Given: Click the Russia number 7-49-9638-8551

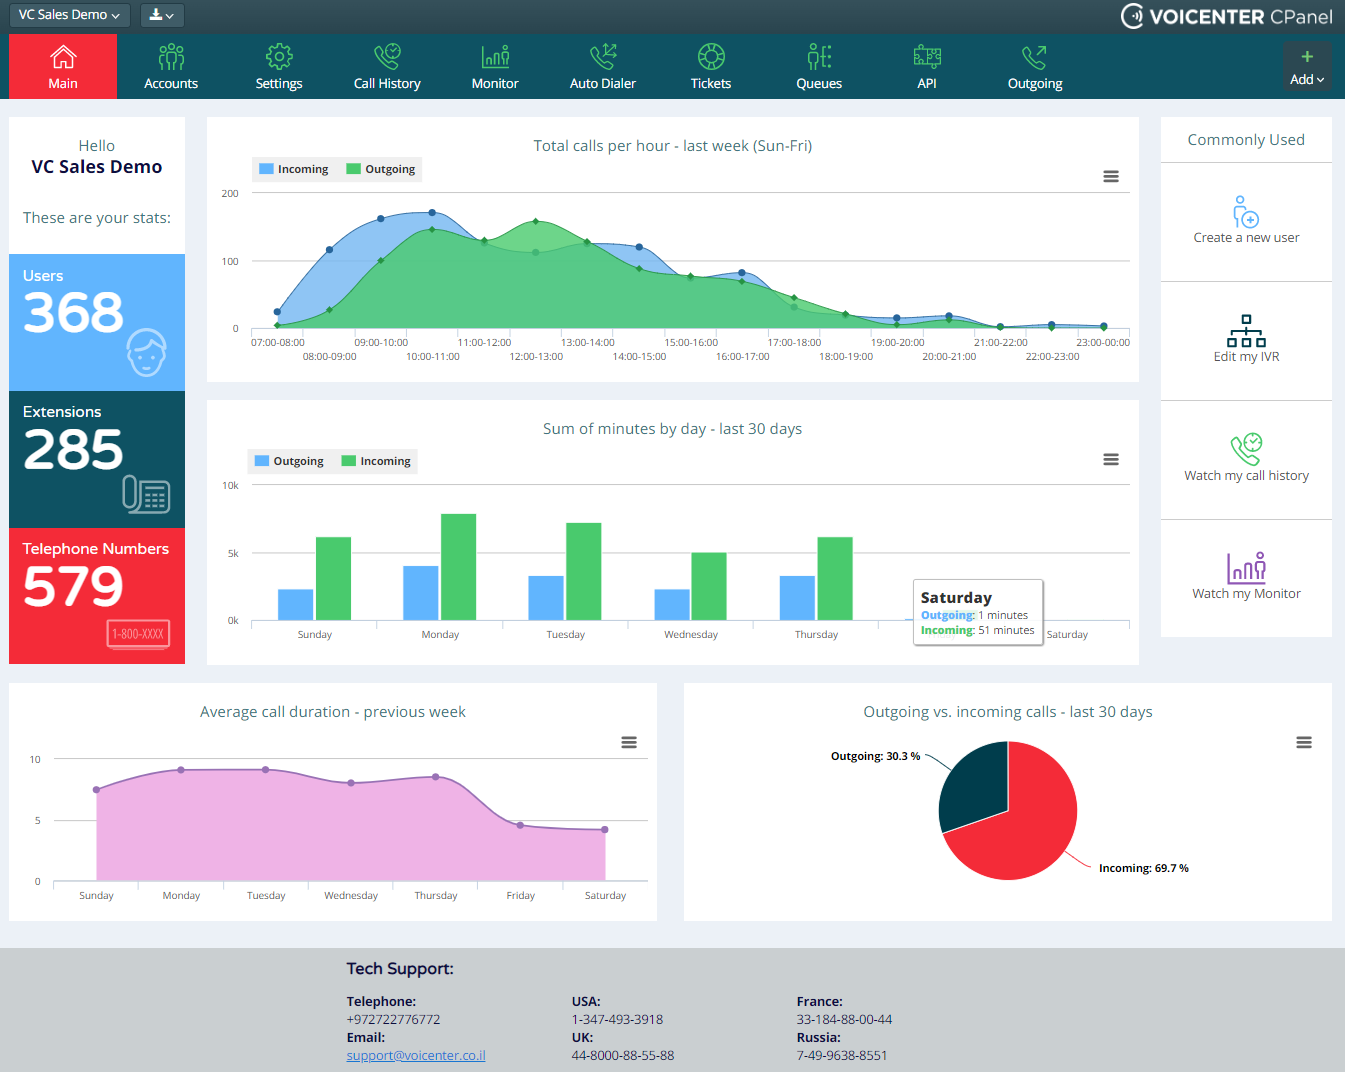Looking at the screenshot, I should (x=842, y=1056).
